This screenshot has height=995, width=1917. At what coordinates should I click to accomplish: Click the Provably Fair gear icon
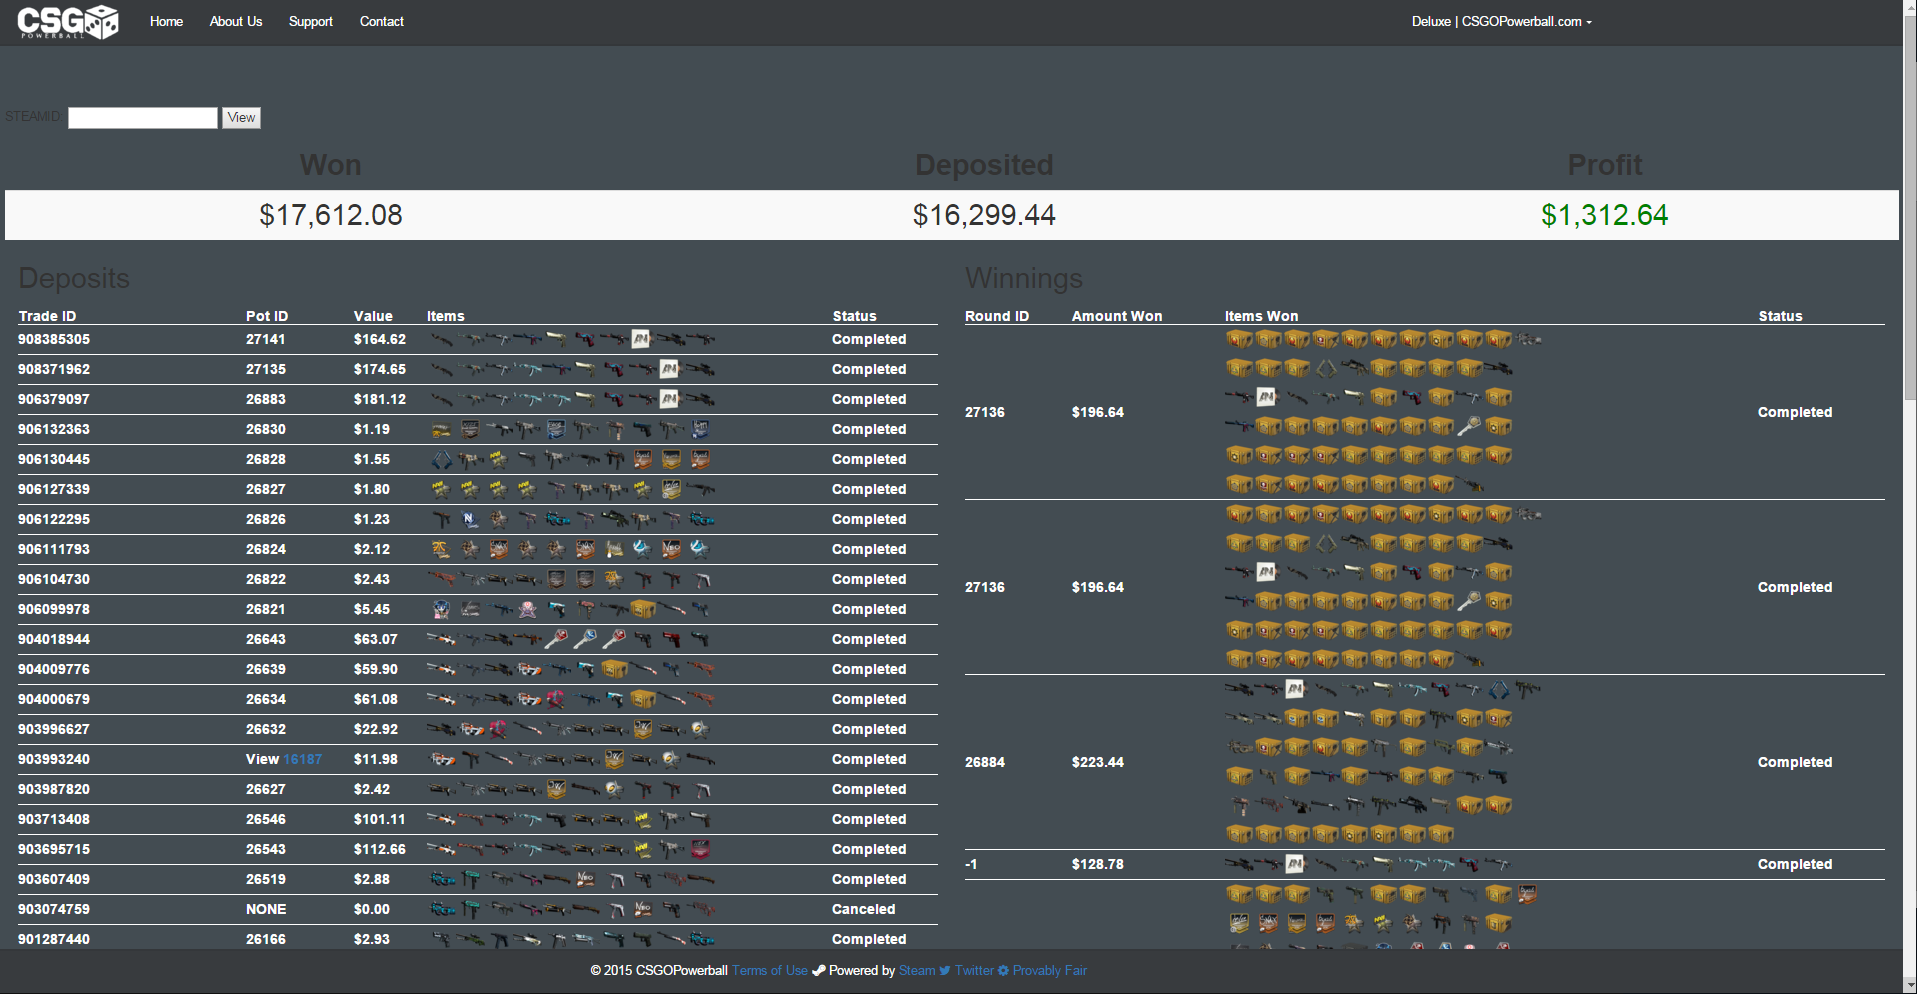[x=1003, y=971]
